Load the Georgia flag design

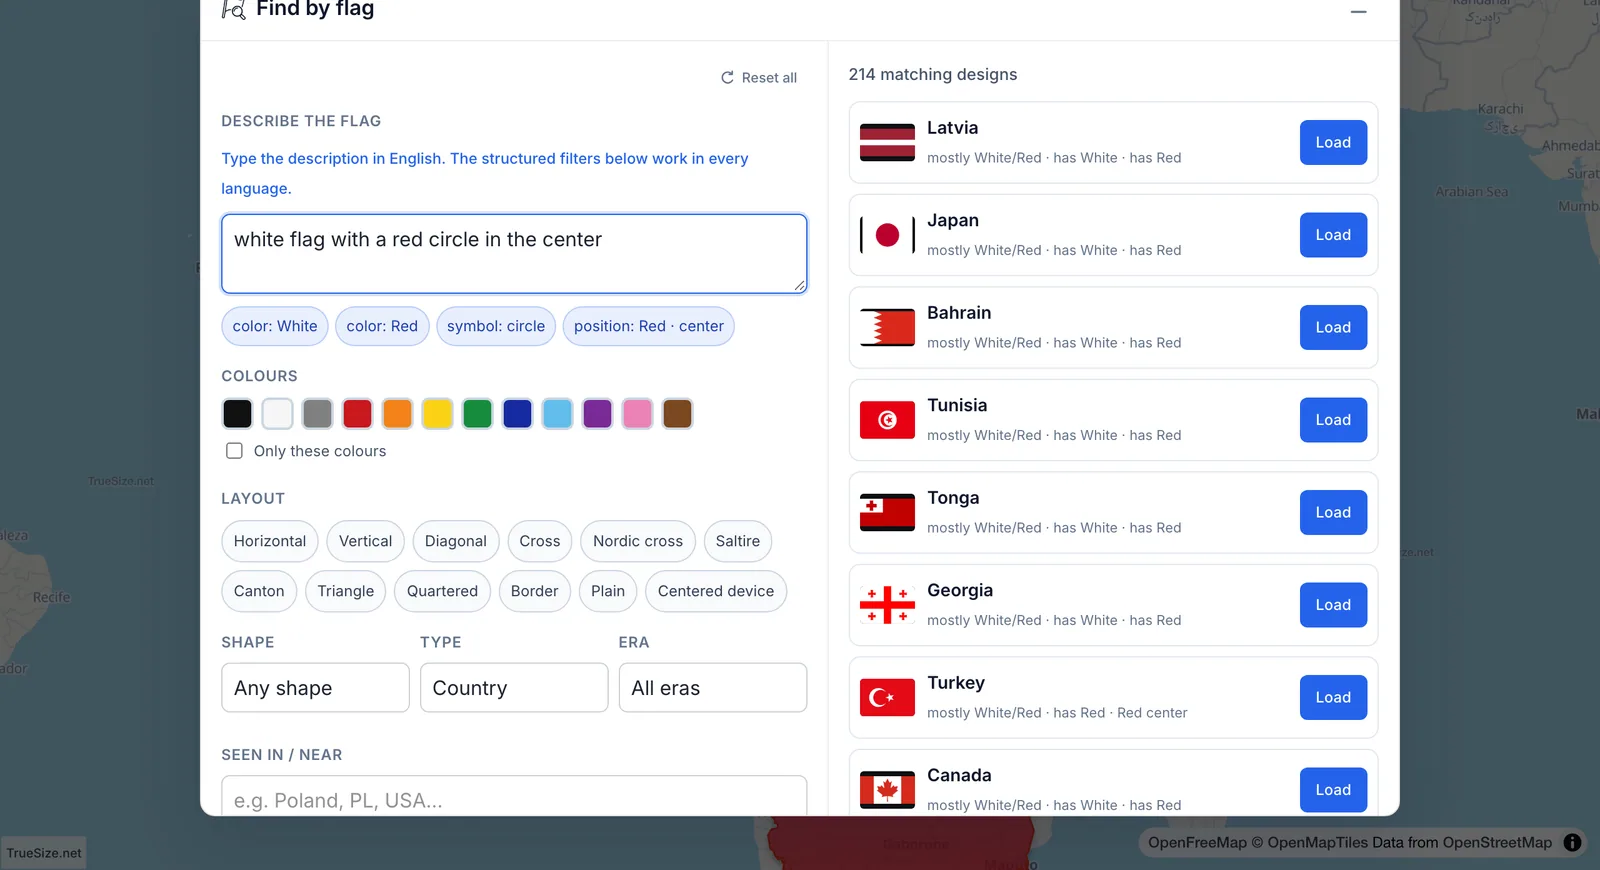pos(1333,605)
